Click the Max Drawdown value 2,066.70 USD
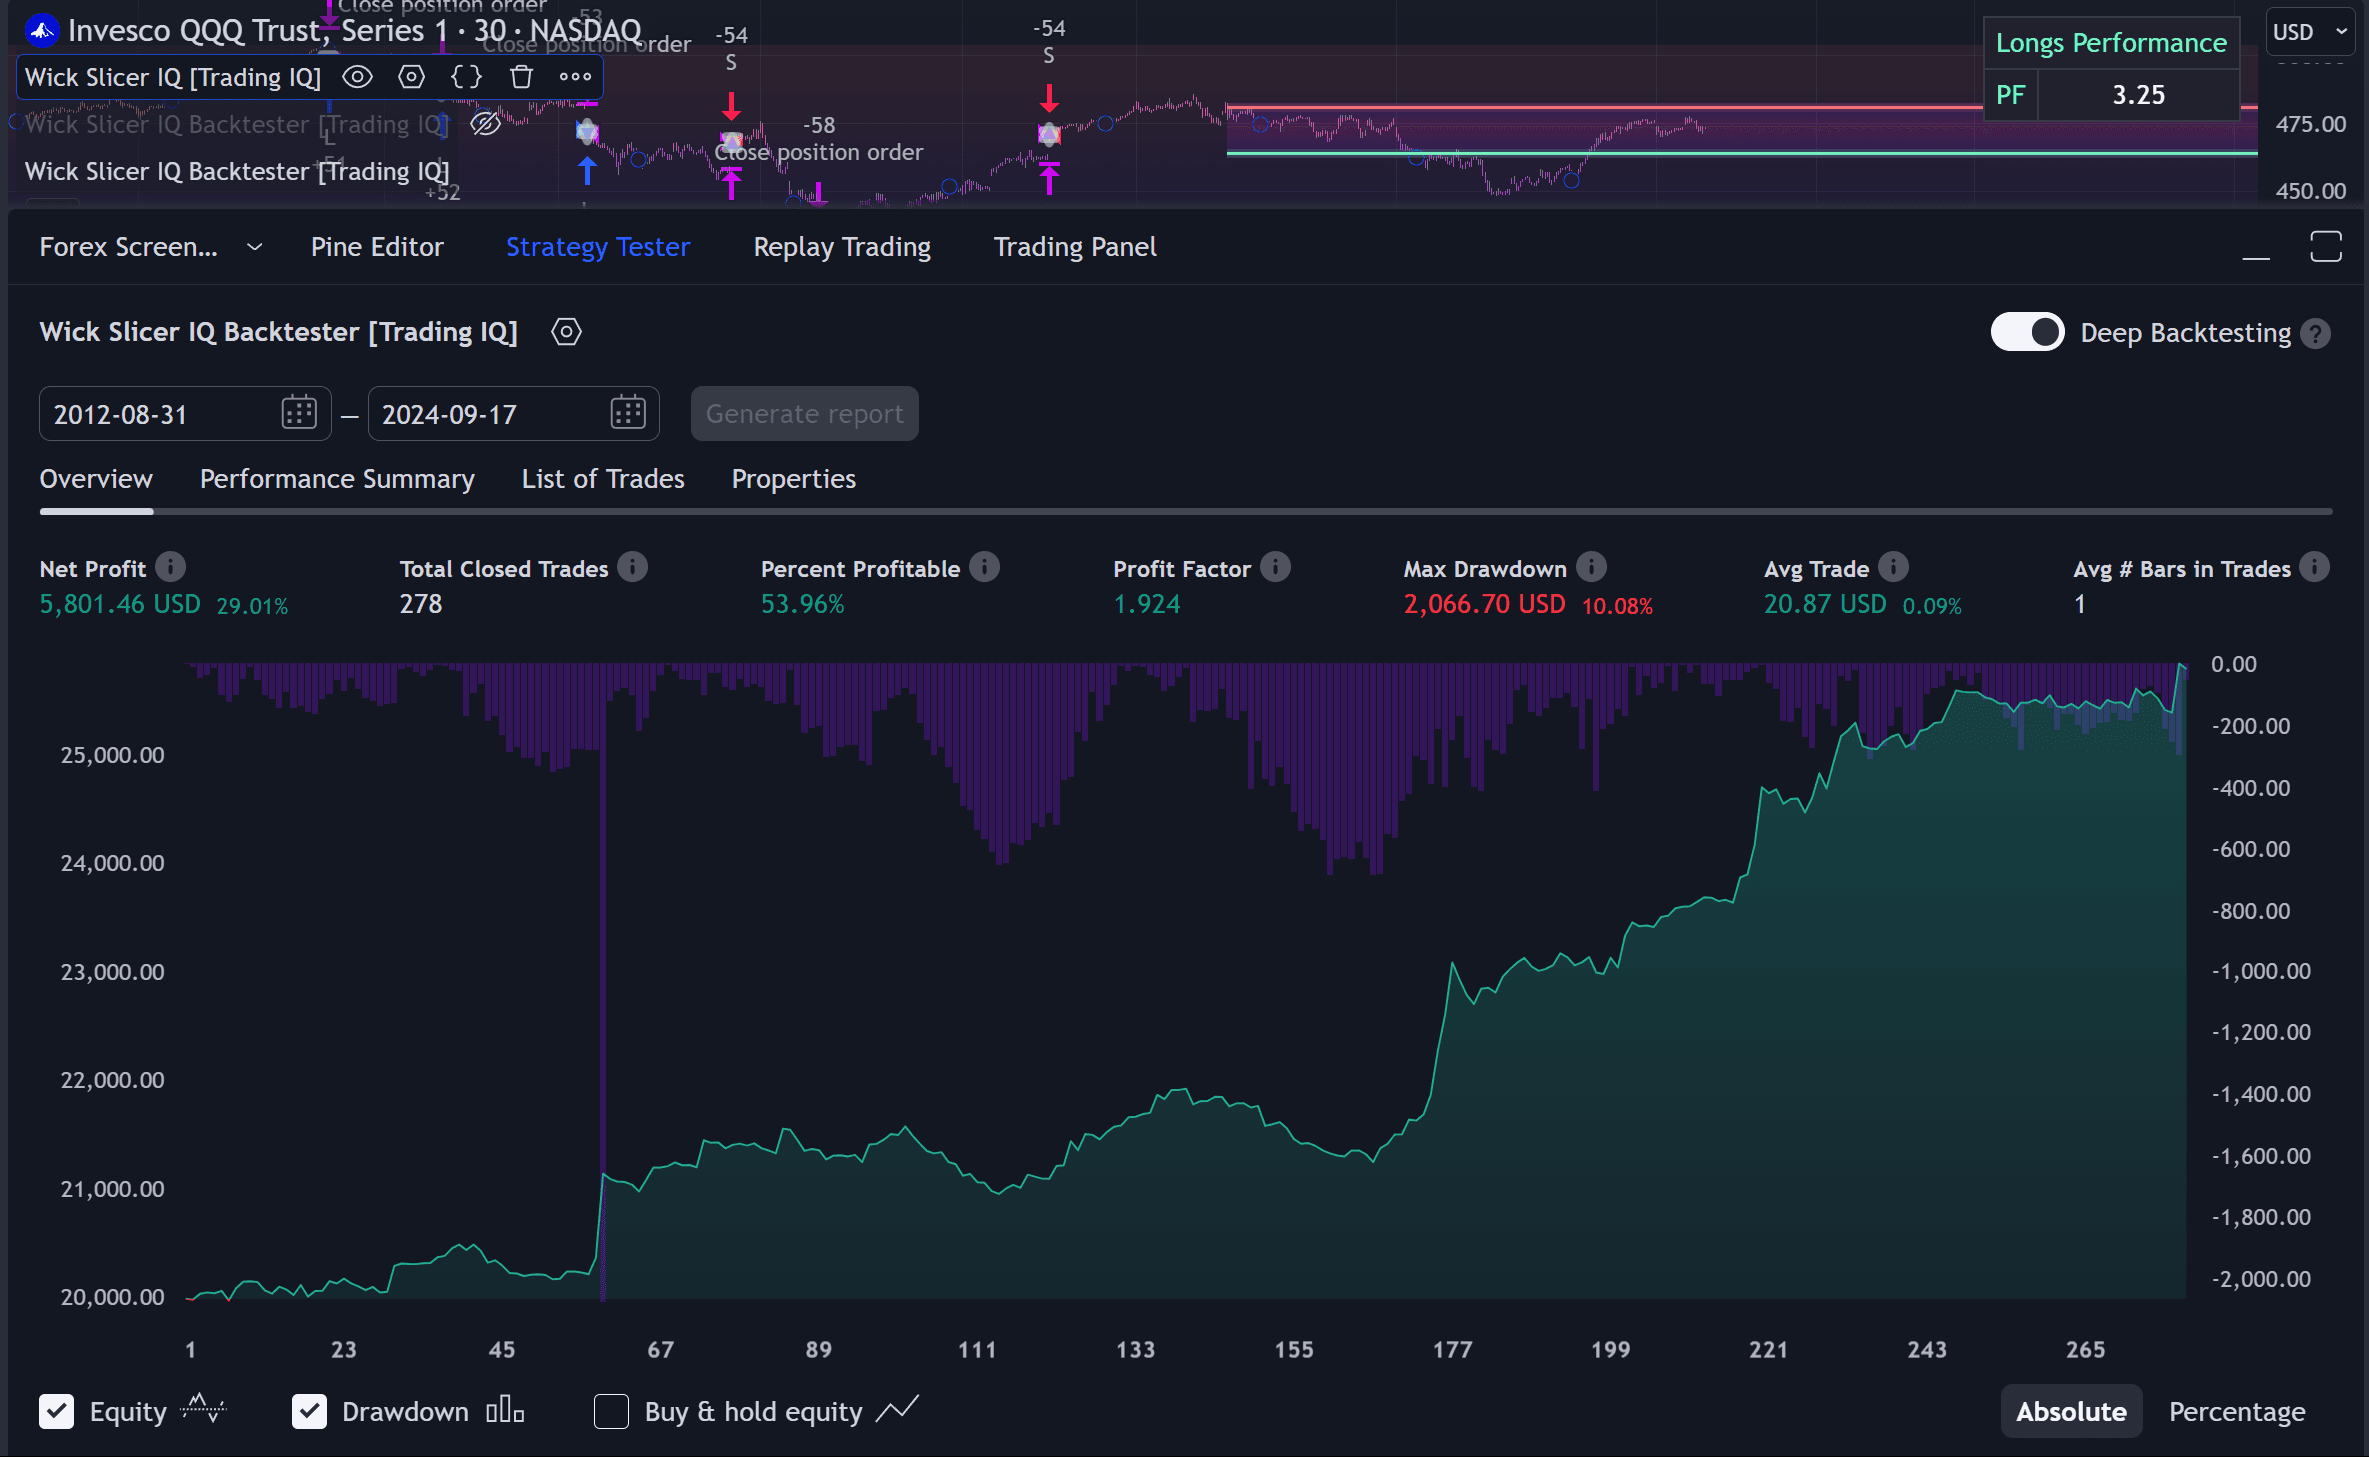 pyautogui.click(x=1484, y=604)
